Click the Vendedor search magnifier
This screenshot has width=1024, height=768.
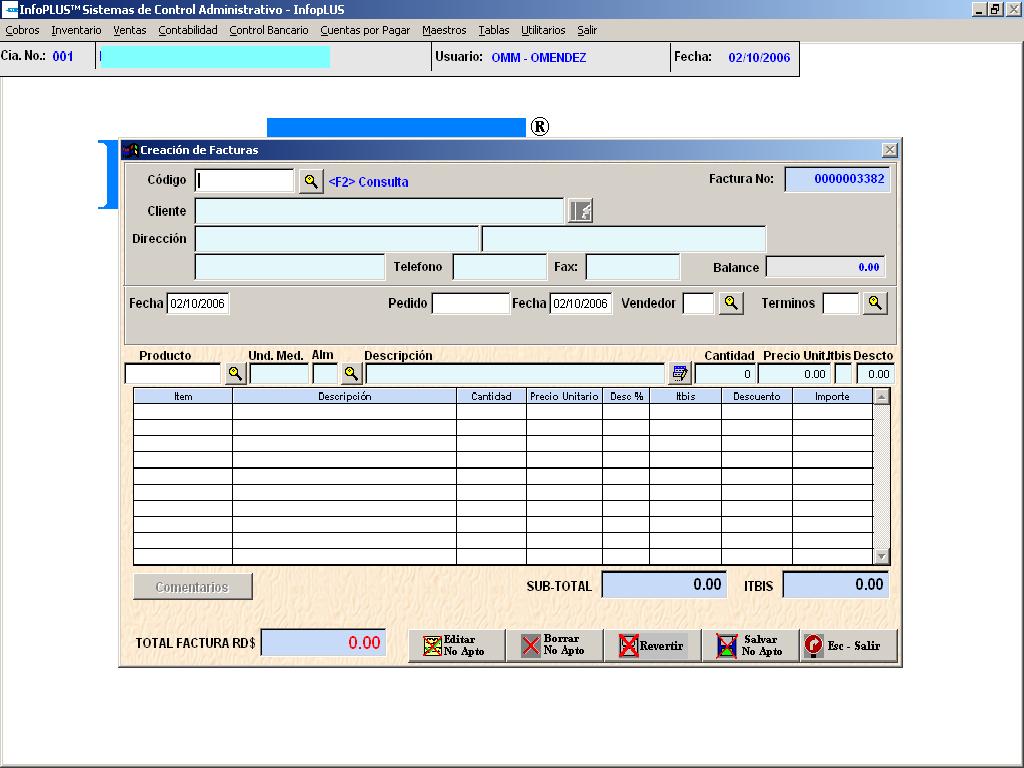731,303
